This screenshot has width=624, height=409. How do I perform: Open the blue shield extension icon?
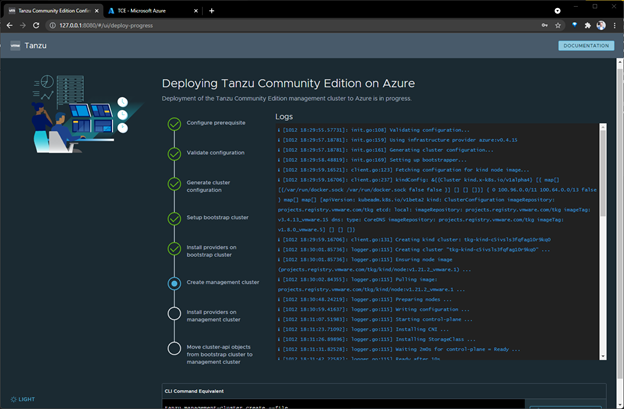(574, 25)
